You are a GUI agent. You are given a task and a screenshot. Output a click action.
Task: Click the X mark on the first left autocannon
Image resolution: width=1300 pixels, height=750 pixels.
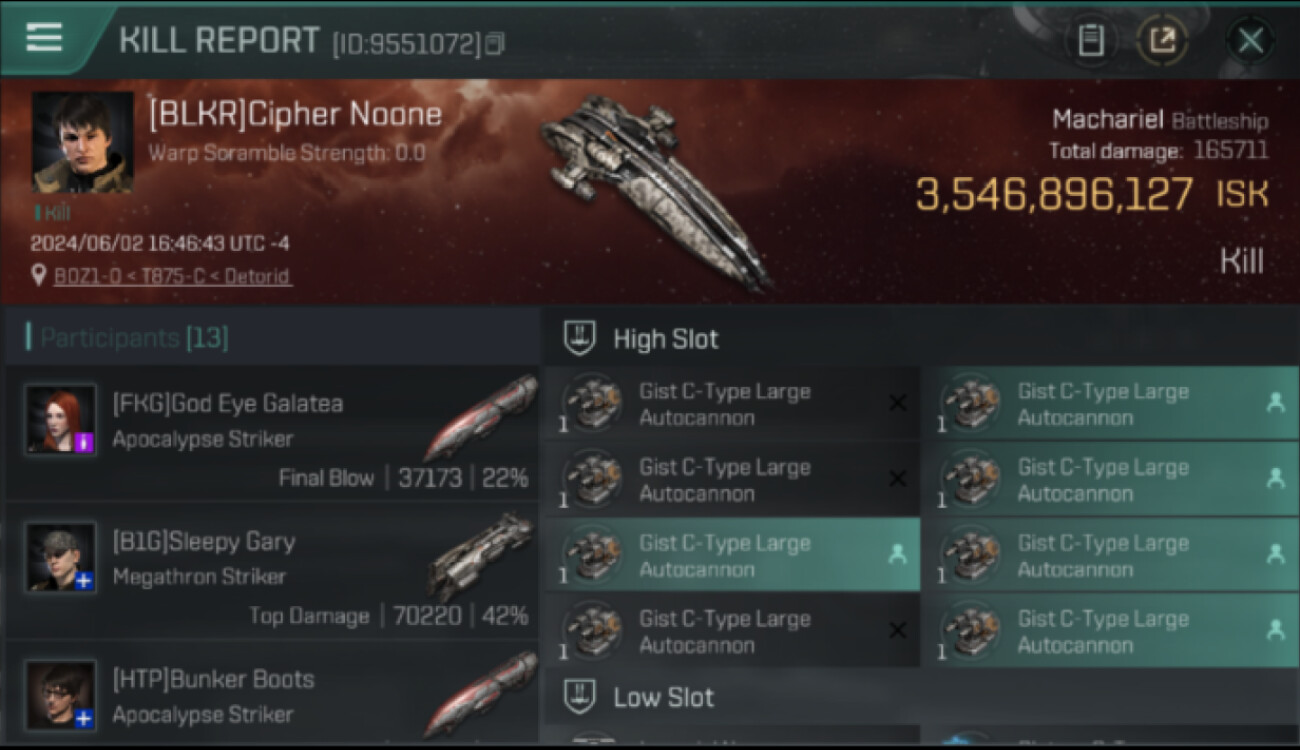click(x=897, y=402)
